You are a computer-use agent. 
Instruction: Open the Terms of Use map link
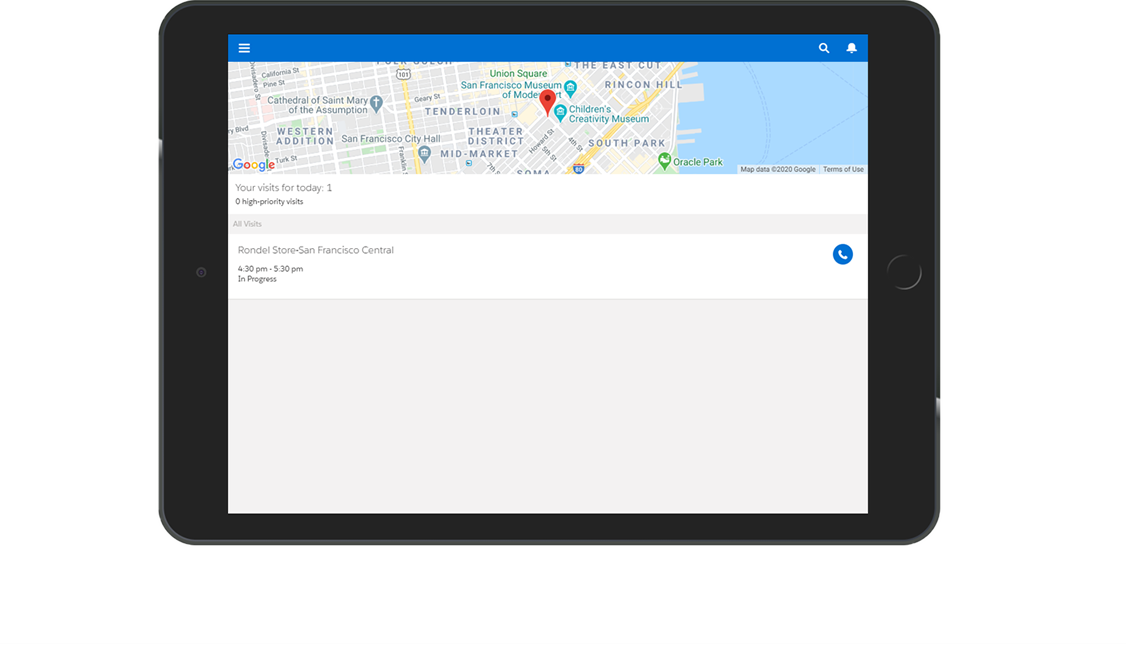tap(843, 170)
